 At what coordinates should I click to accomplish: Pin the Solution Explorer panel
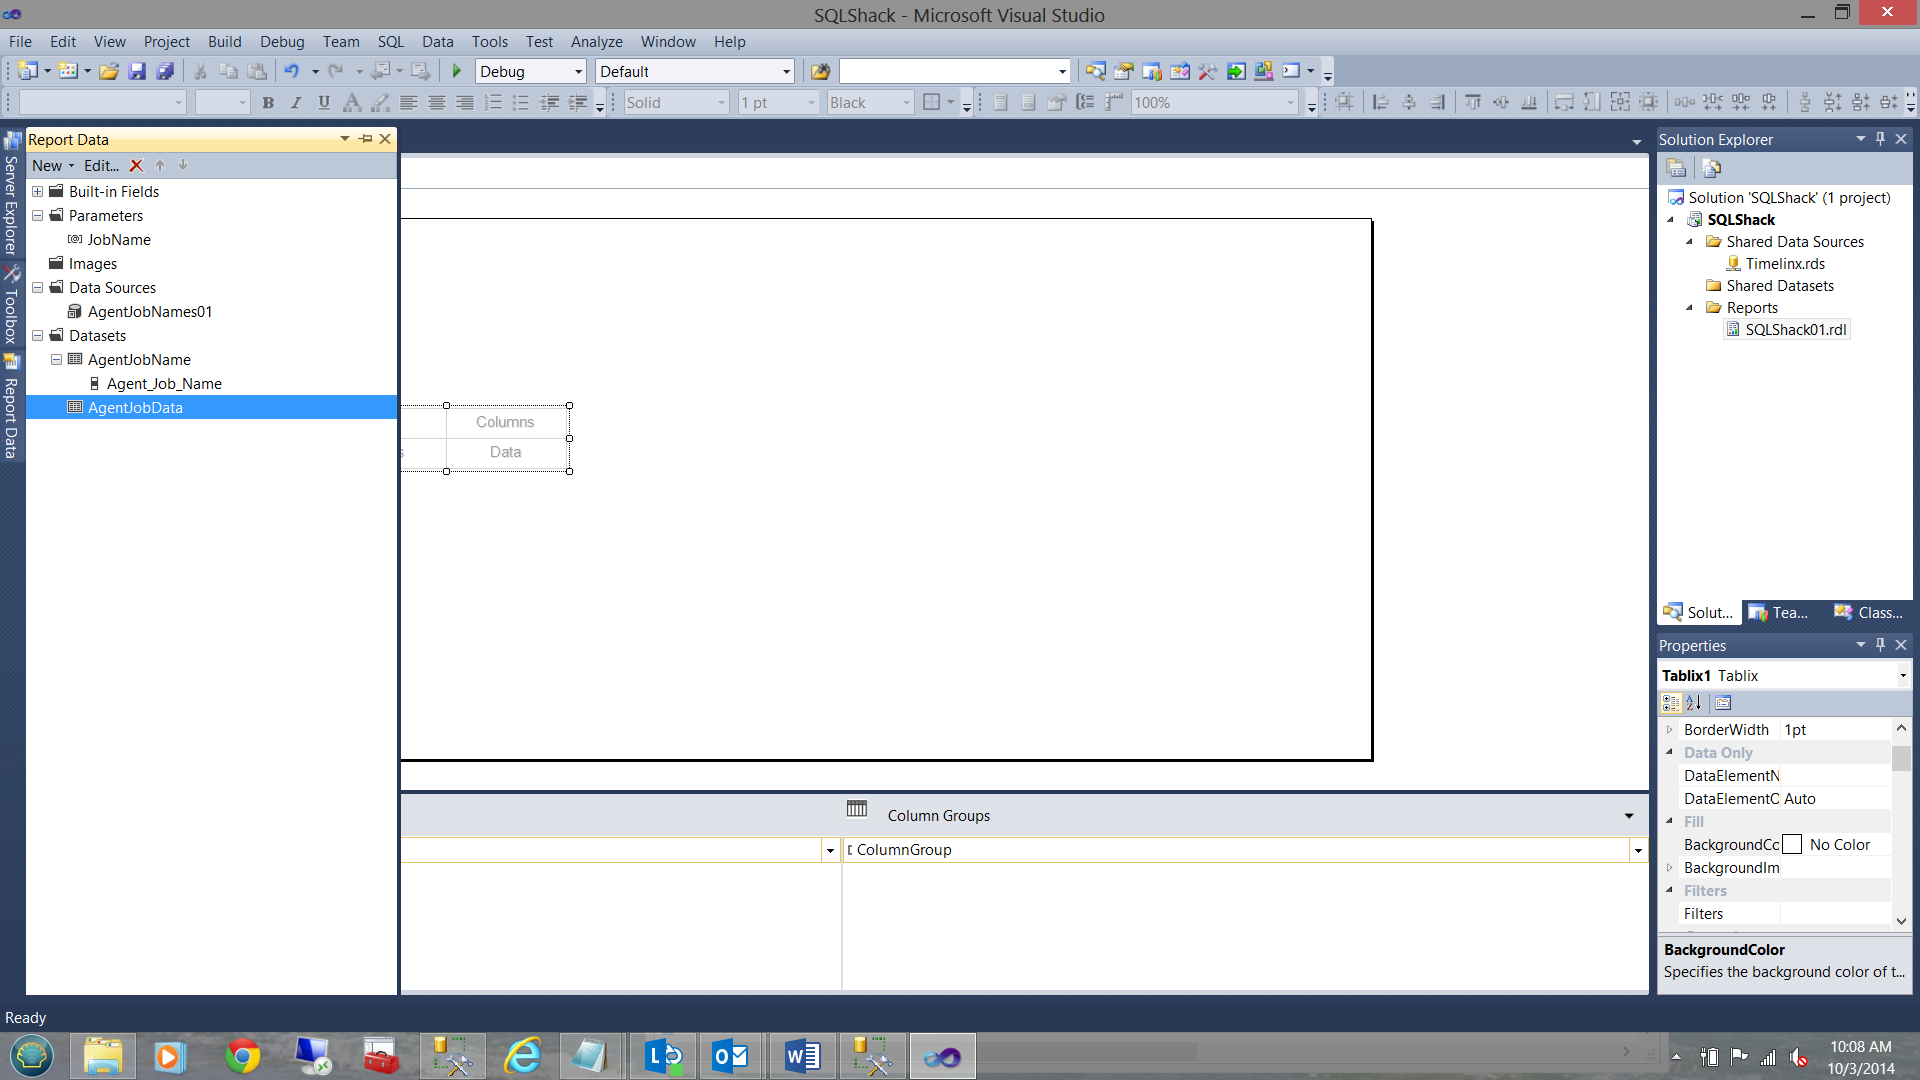point(1881,139)
